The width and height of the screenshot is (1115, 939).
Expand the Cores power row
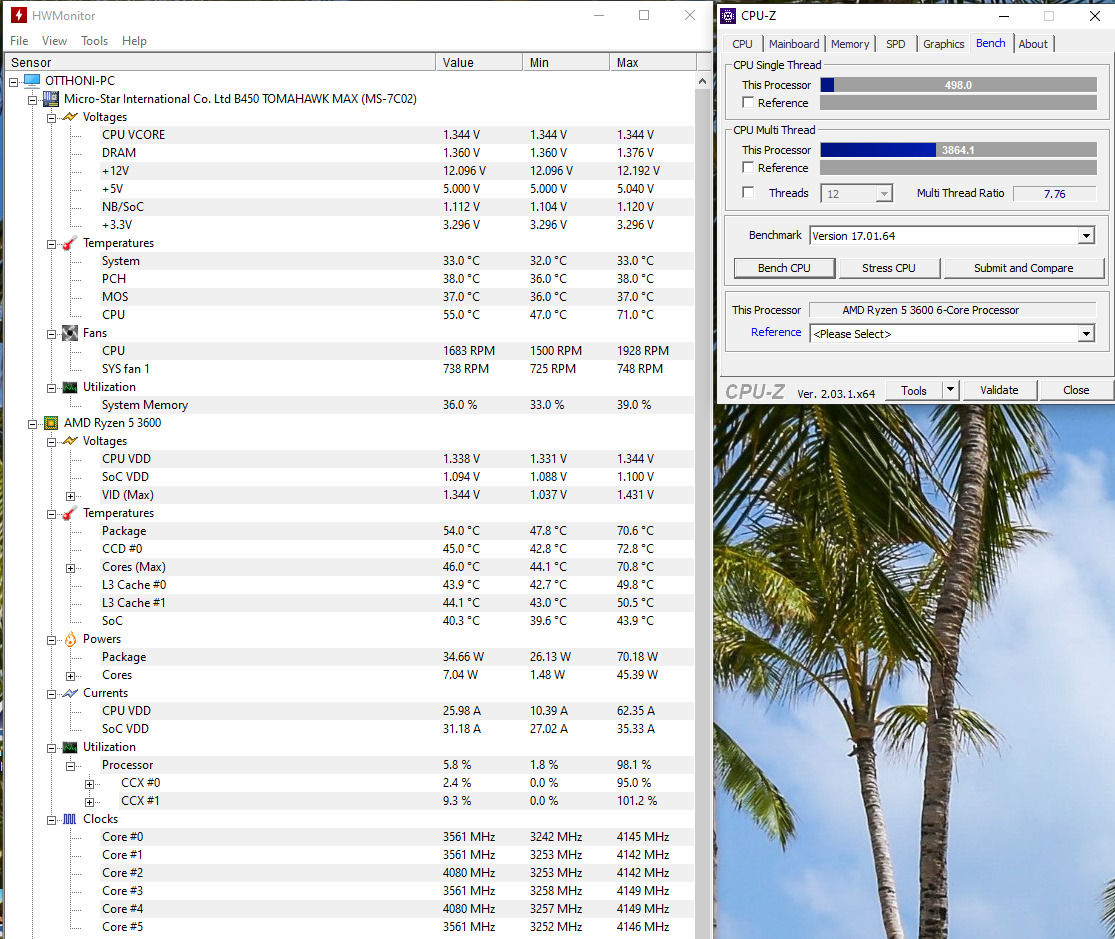(x=70, y=676)
